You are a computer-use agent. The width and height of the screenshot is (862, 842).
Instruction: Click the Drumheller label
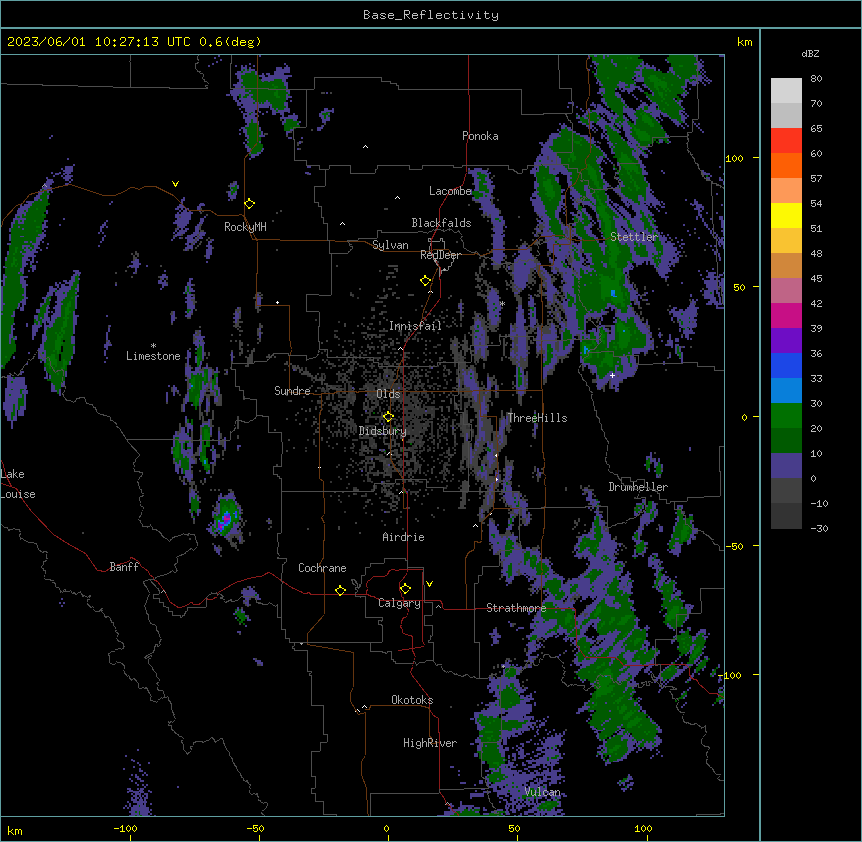click(x=638, y=487)
